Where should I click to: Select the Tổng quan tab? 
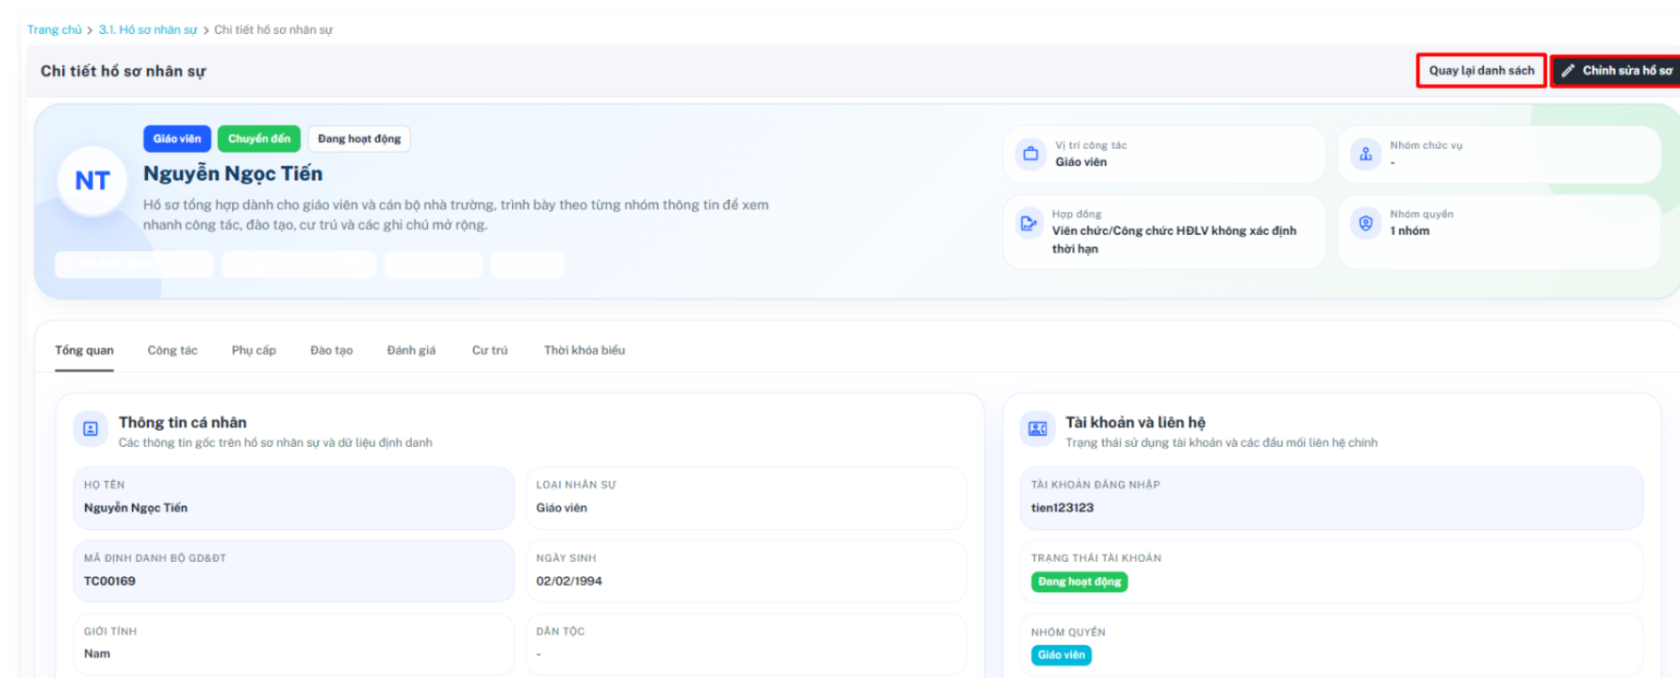(84, 351)
